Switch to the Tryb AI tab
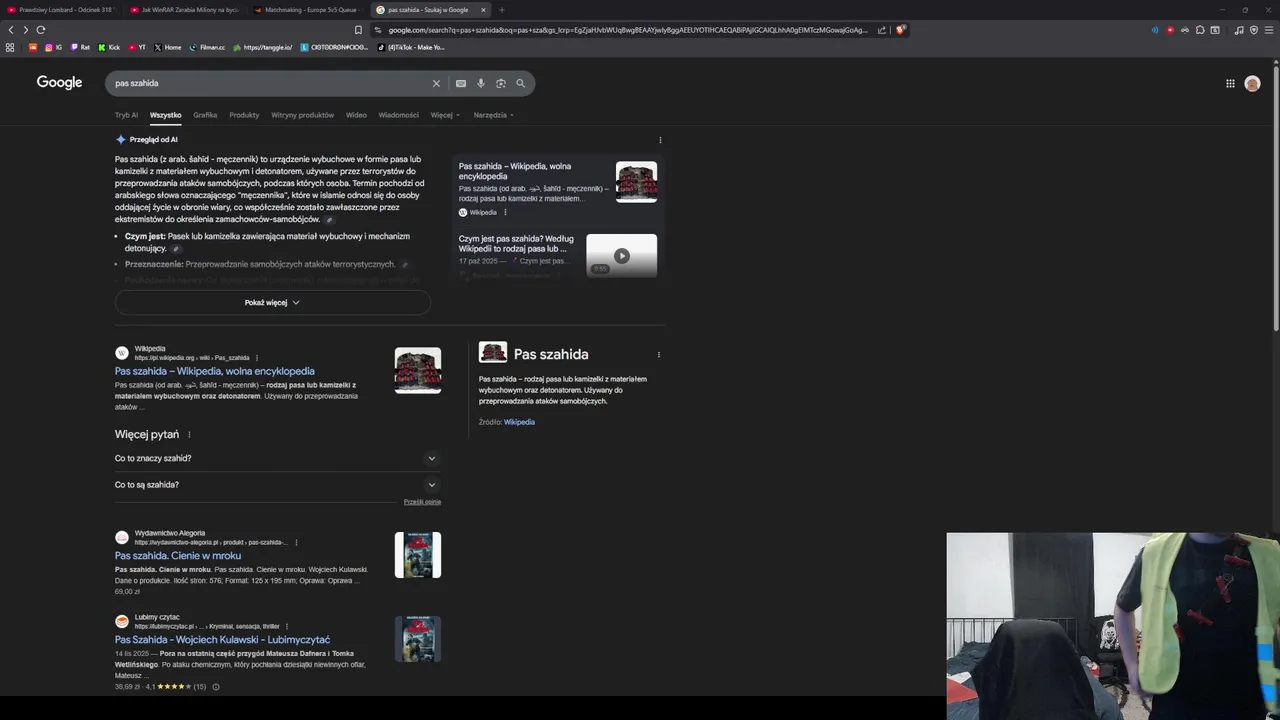Screen dimensions: 1280x720 pos(126,115)
